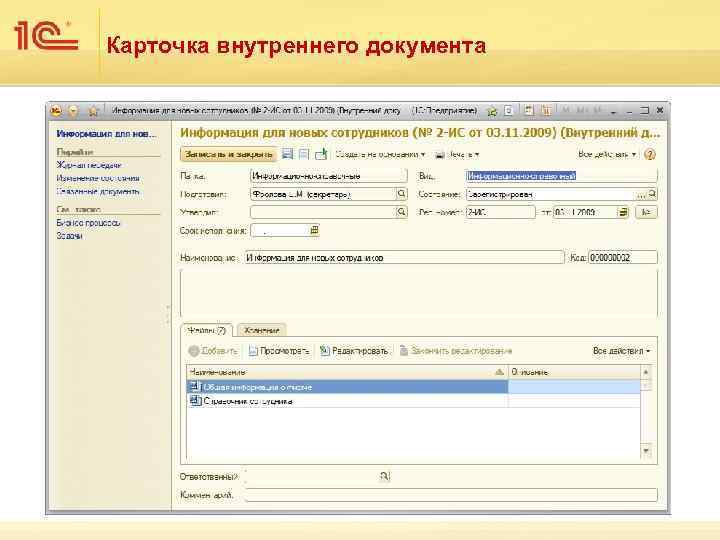Open Журнал передачи link
This screenshot has width=720, height=540.
[89, 165]
